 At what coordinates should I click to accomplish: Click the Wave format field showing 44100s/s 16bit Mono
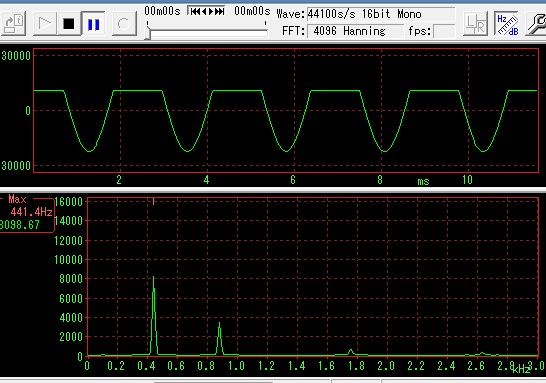[381, 14]
